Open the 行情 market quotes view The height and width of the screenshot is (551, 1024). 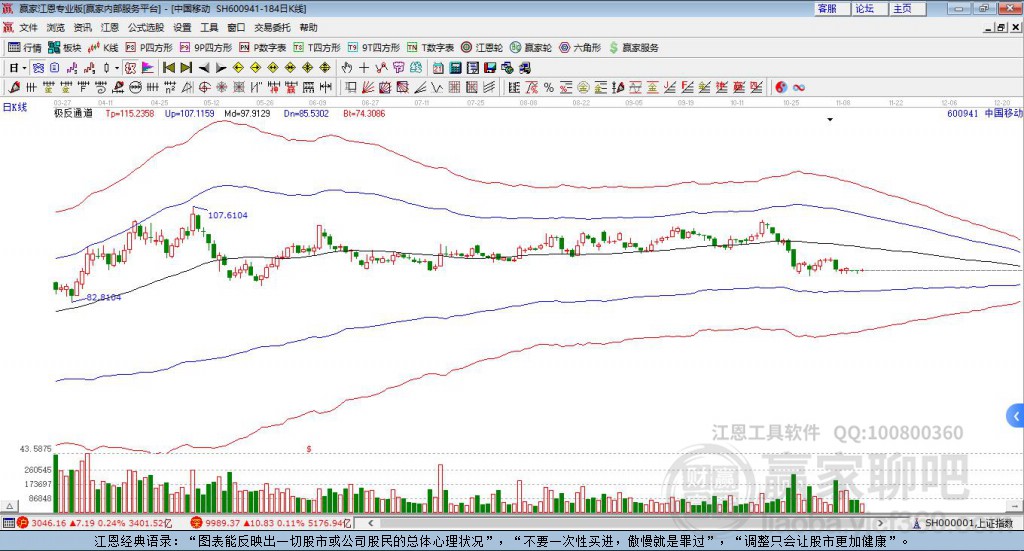pyautogui.click(x=25, y=48)
